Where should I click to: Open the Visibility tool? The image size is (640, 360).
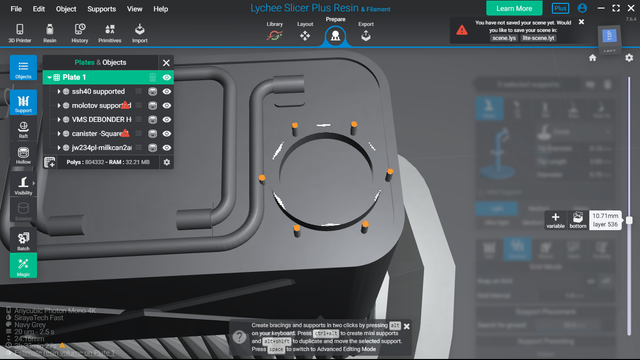tap(23, 185)
